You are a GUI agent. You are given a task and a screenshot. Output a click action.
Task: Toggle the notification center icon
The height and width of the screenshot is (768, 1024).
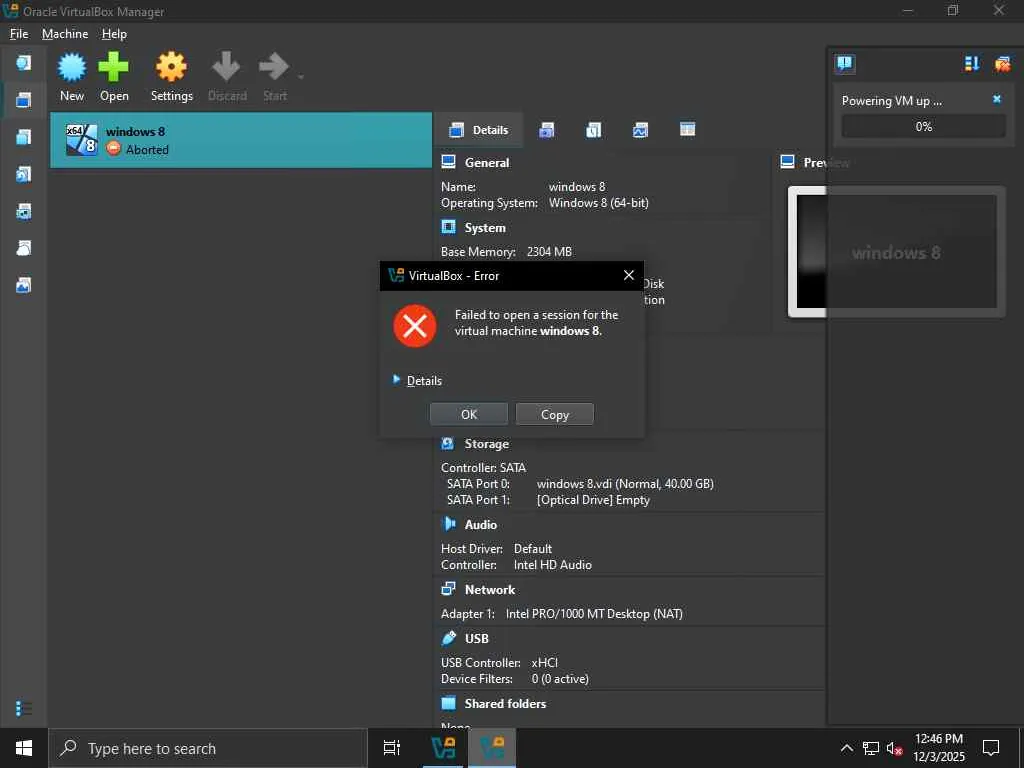coord(844,63)
